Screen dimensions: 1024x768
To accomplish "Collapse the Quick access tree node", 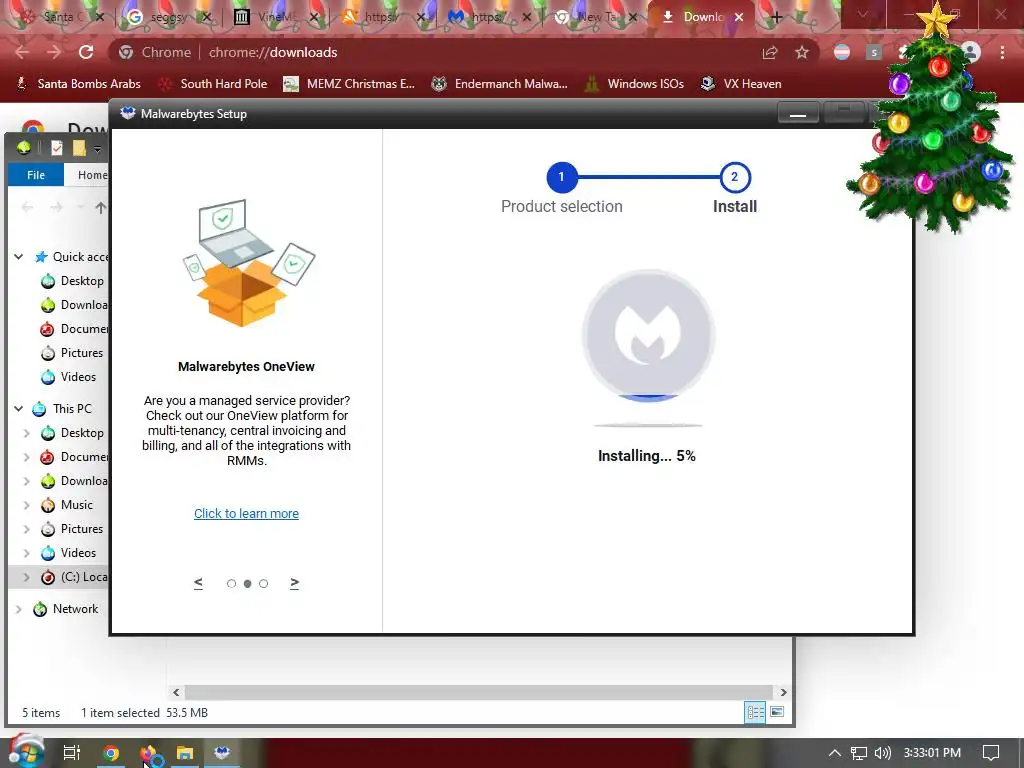I will coord(19,257).
